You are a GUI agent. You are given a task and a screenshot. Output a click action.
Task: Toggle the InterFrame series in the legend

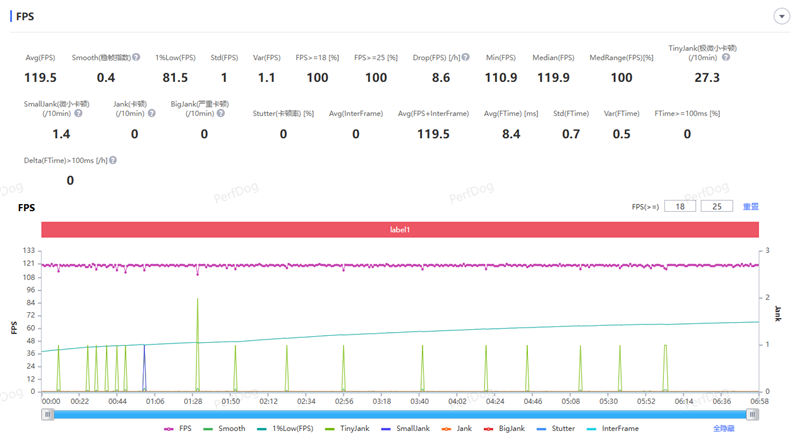[x=613, y=428]
